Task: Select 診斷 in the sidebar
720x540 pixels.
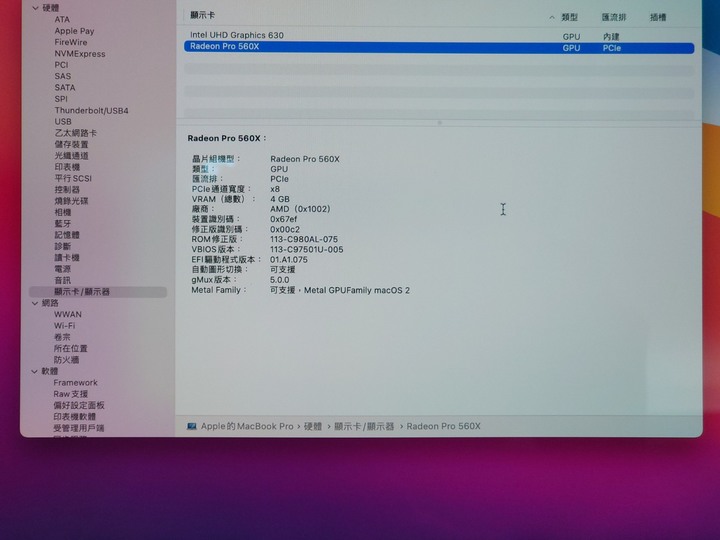Action: 63,246
